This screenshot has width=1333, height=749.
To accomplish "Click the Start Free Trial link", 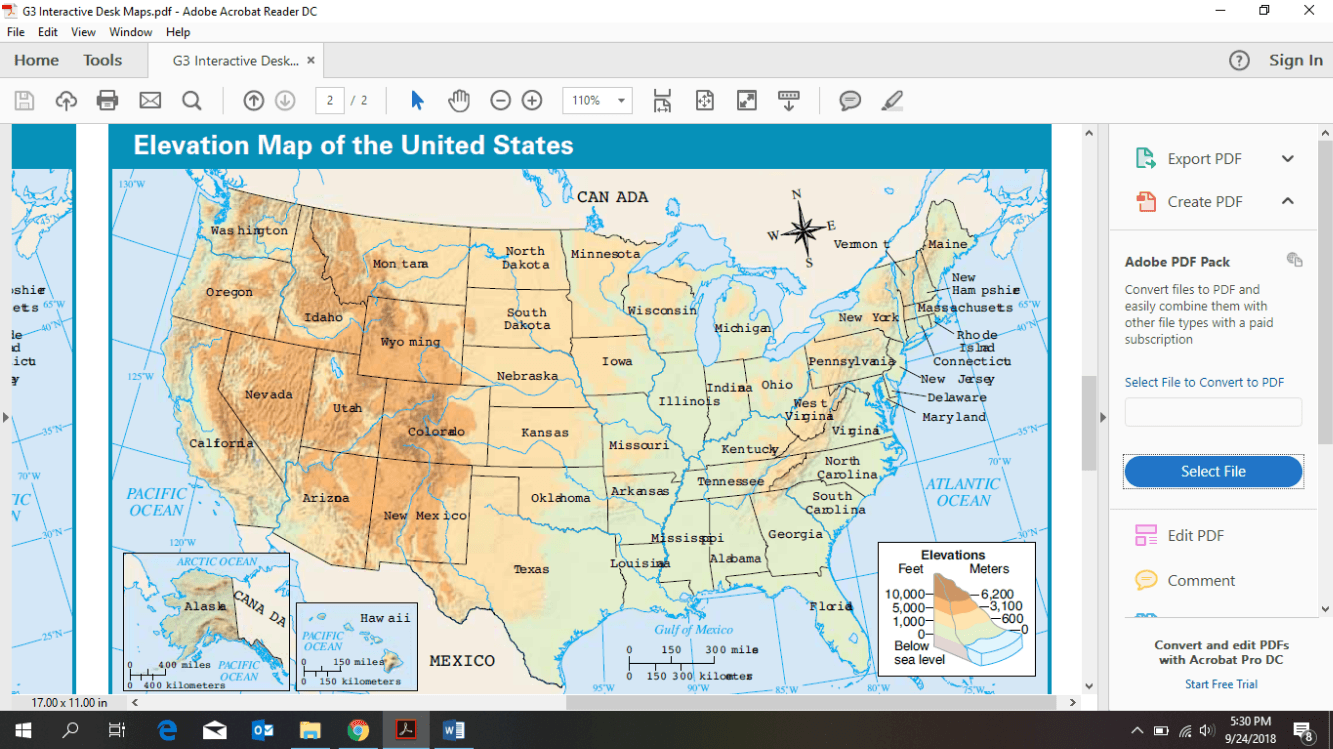I will tap(1221, 684).
